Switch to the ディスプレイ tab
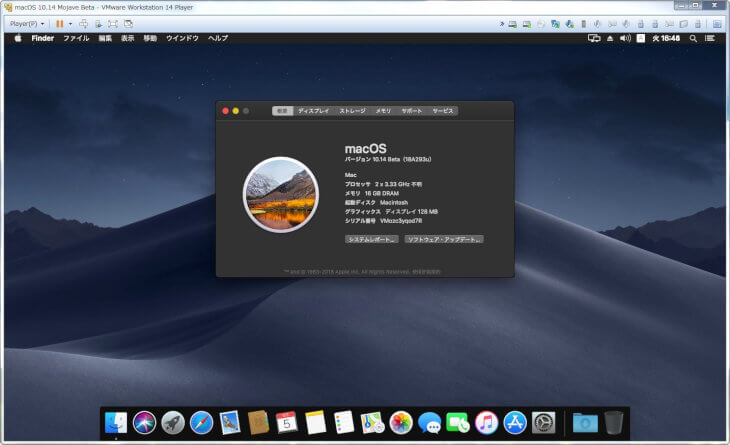This screenshot has height=445, width=730. click(313, 111)
